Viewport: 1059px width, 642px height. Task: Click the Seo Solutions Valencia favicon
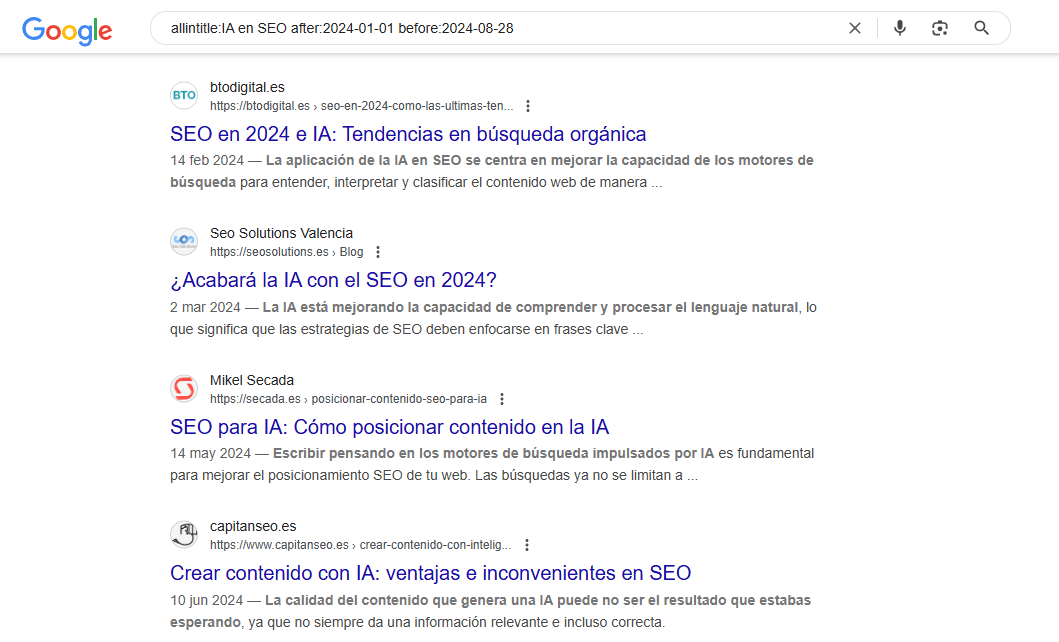coord(184,242)
